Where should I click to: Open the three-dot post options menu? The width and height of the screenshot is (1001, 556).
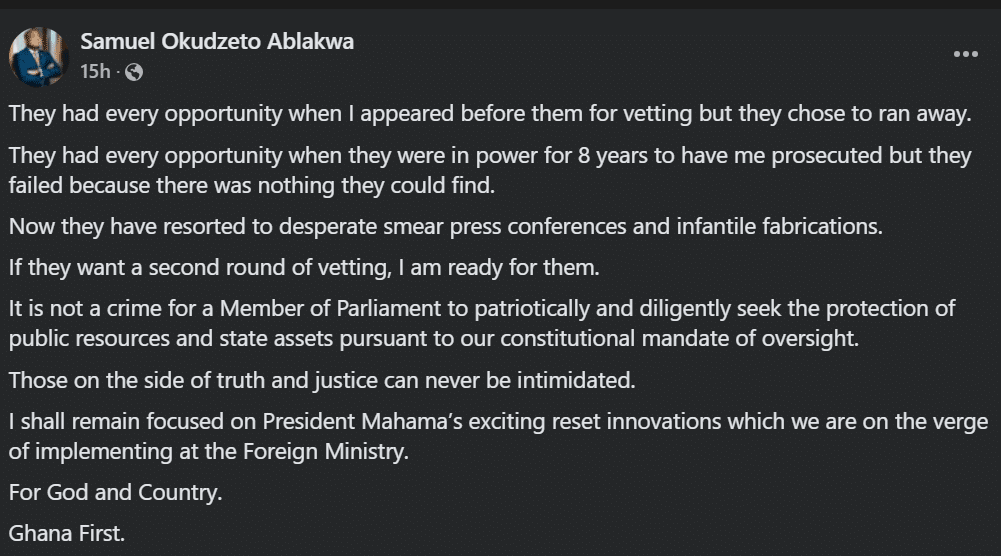pos(965,54)
